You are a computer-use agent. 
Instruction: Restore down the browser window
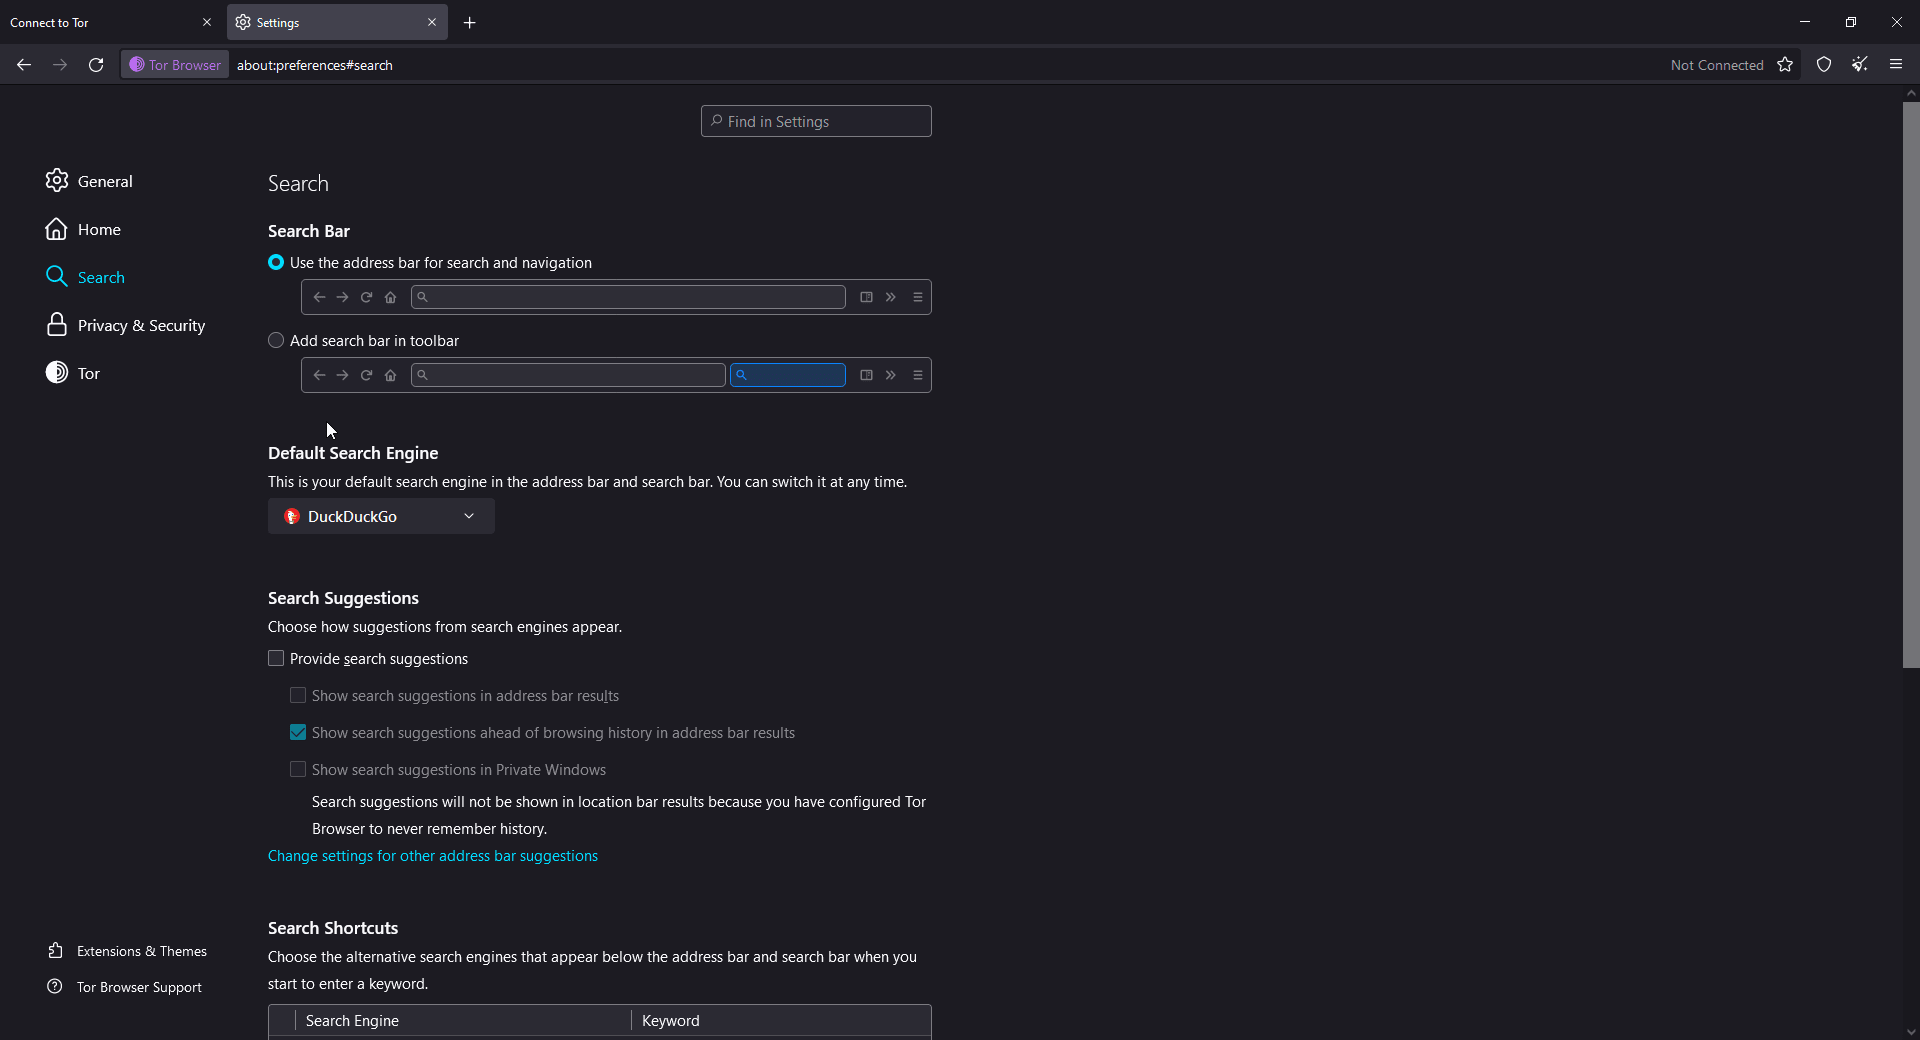point(1851,22)
